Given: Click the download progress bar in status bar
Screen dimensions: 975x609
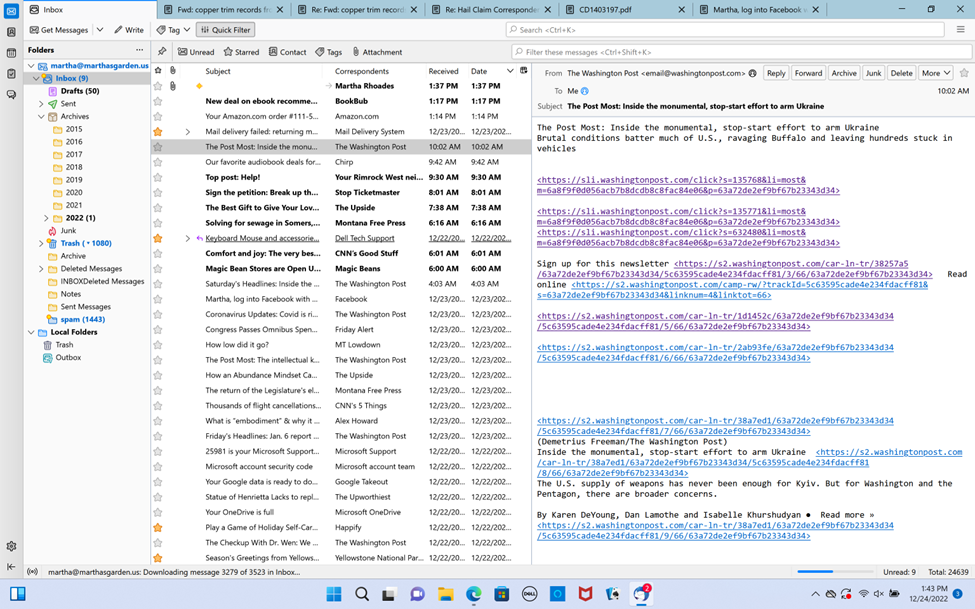Looking at the screenshot, I should tap(829, 572).
